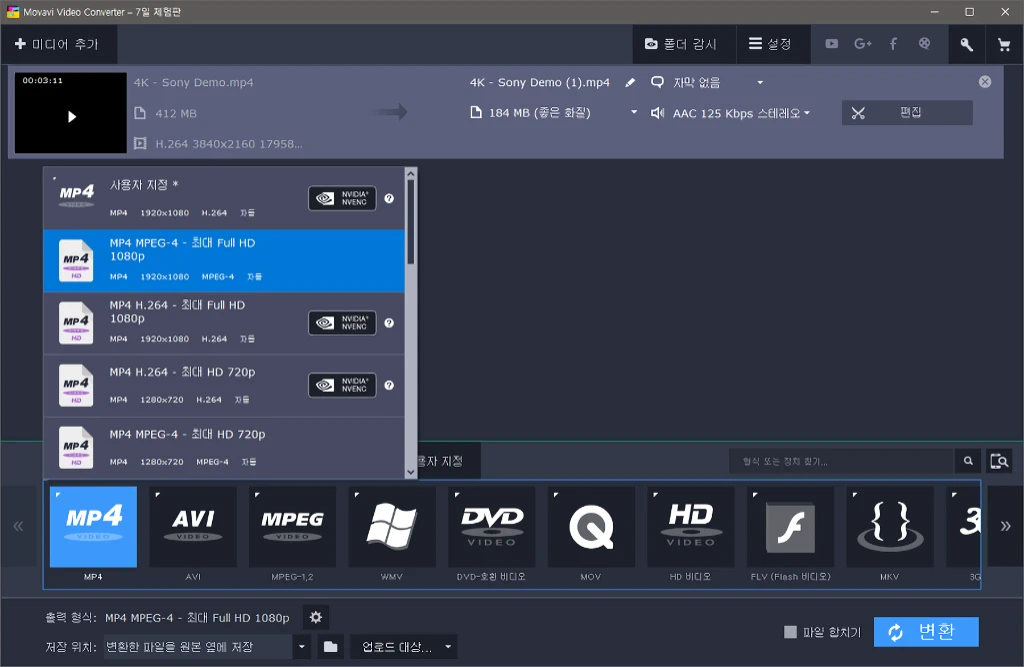The height and width of the screenshot is (667, 1024).
Task: Click the format search input field
Action: 841,461
